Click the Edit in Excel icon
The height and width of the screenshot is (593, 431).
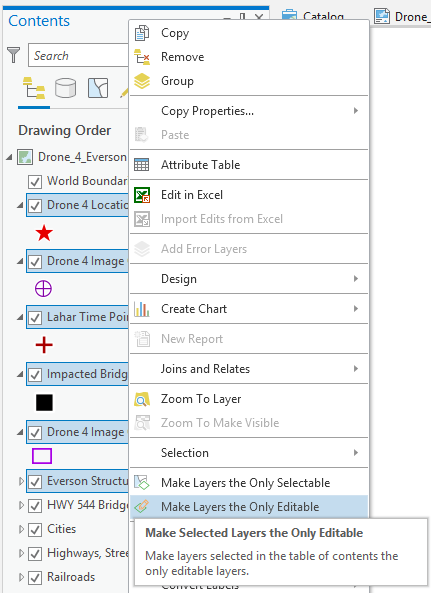coord(142,195)
